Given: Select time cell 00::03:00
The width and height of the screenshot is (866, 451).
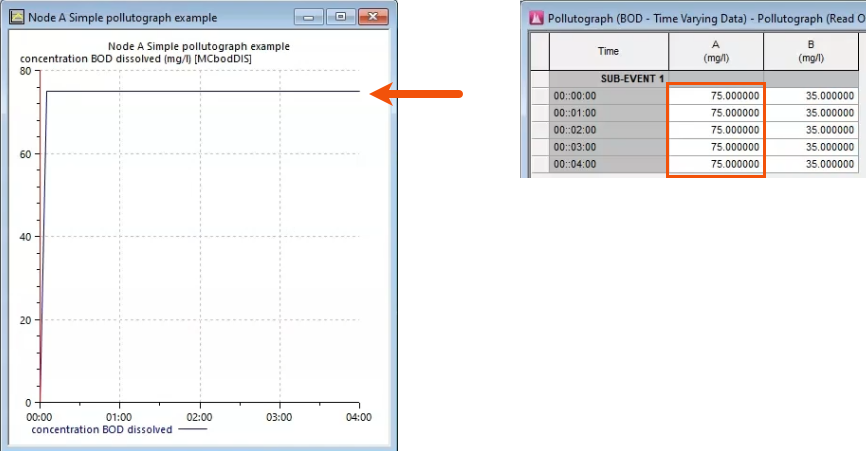Looking at the screenshot, I should 609,147.
